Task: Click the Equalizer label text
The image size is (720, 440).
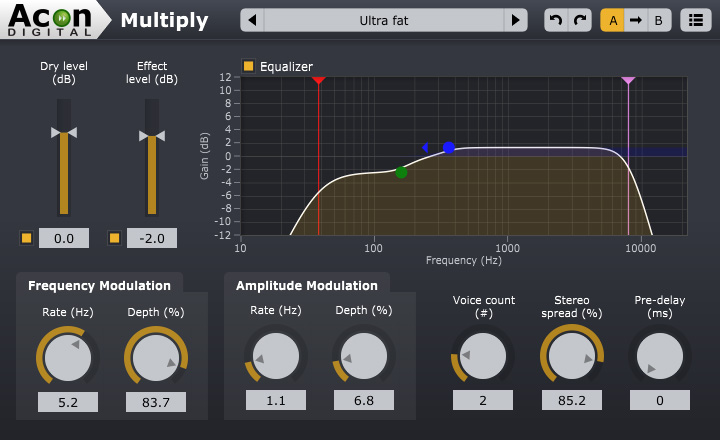Action: point(287,67)
